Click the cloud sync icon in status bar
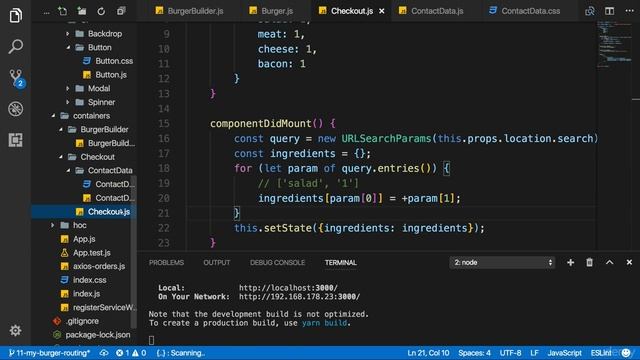 coord(104,353)
